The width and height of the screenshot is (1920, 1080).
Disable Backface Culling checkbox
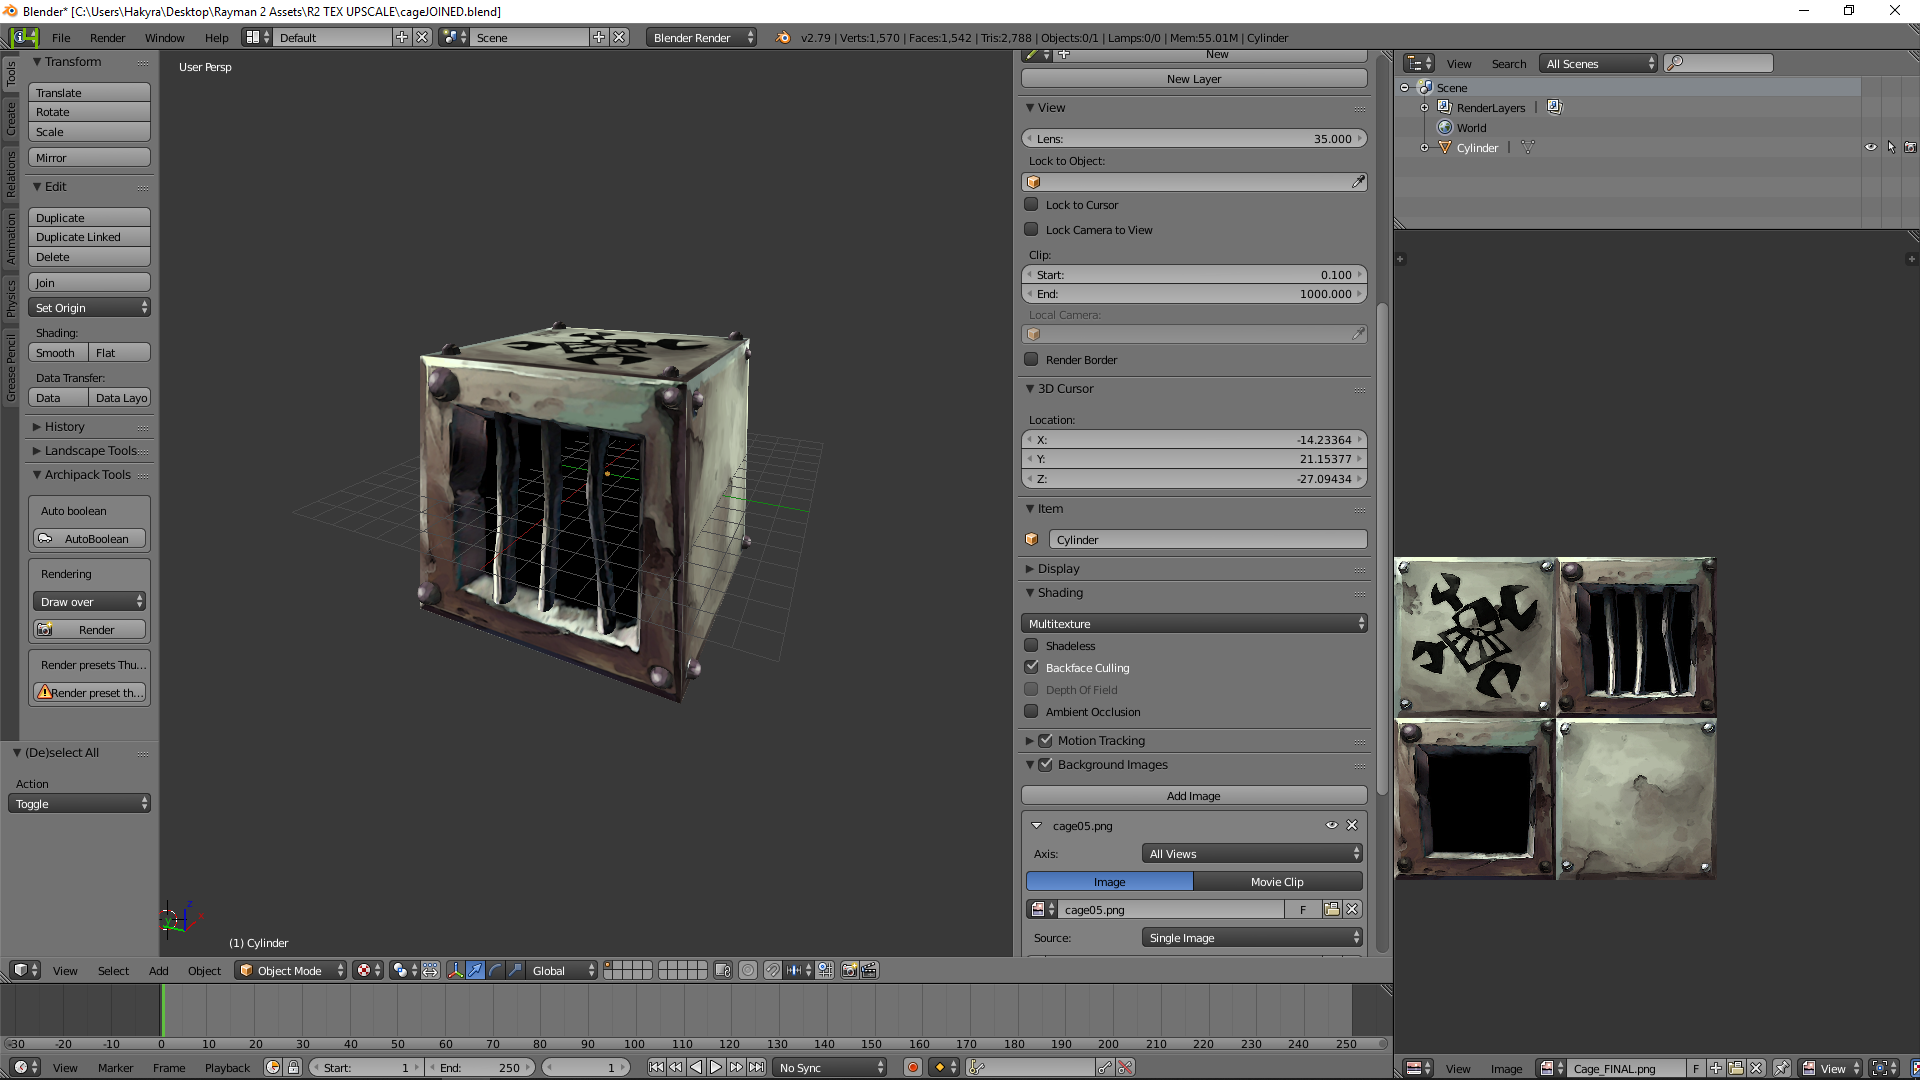(x=1031, y=667)
